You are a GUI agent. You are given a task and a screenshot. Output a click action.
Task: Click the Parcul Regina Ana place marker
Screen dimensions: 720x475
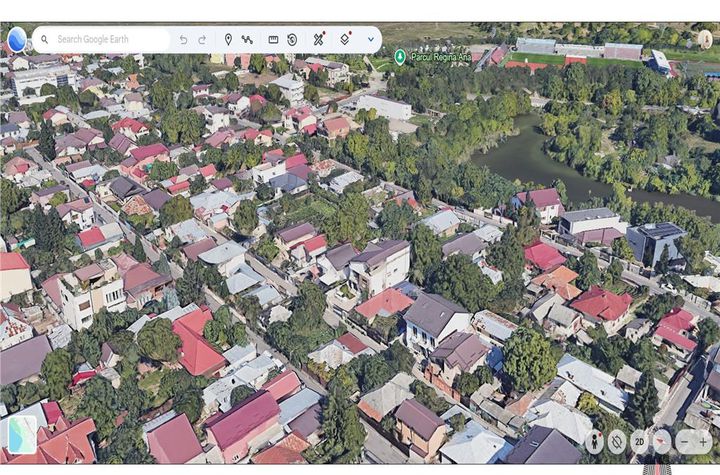click(400, 57)
